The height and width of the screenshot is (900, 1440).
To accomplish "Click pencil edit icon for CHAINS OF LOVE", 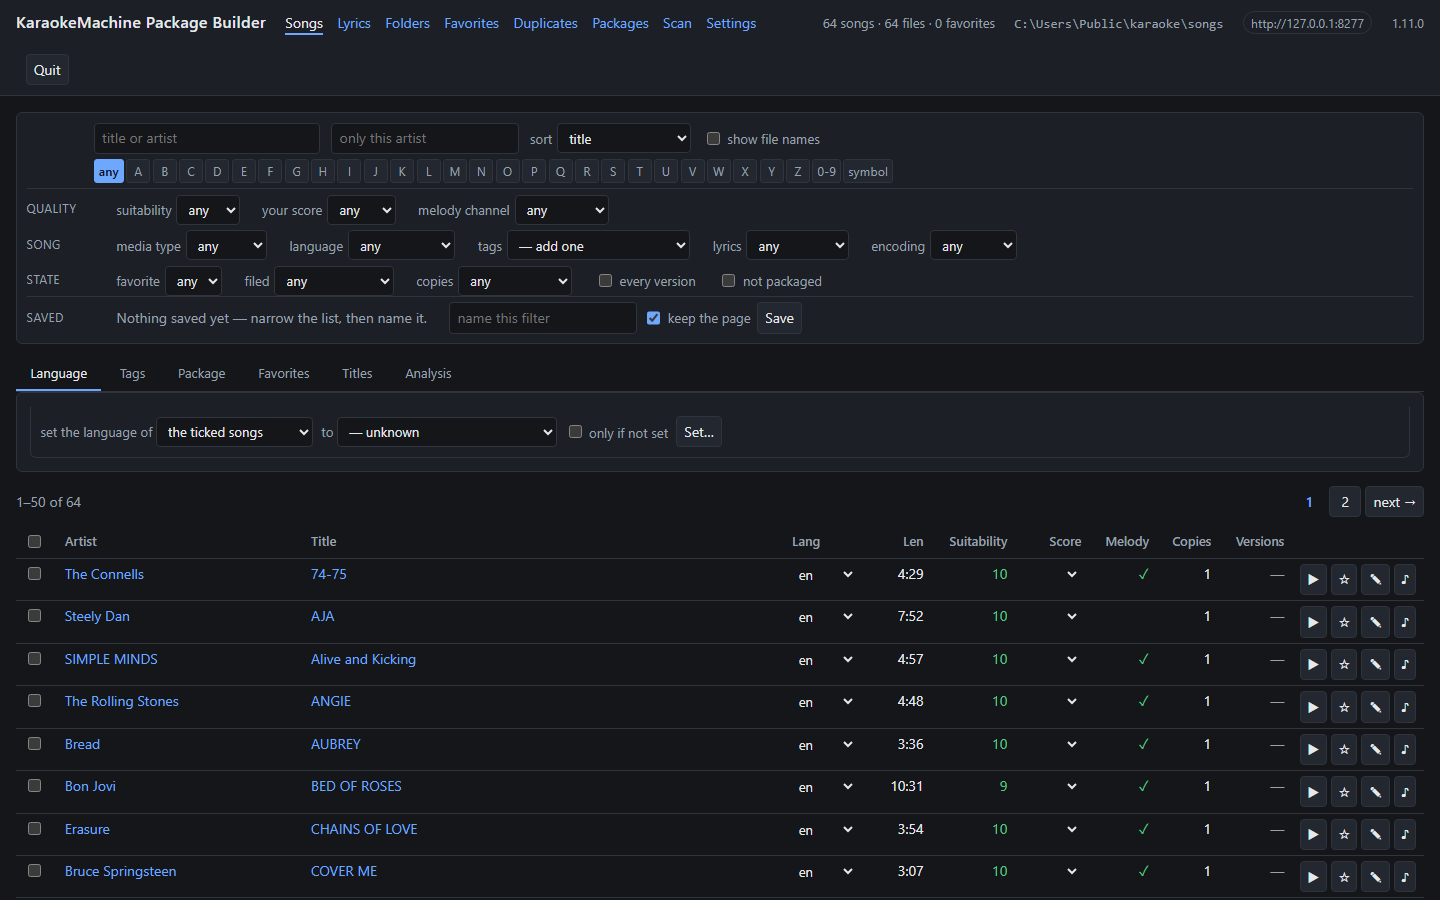I will 1375,835.
